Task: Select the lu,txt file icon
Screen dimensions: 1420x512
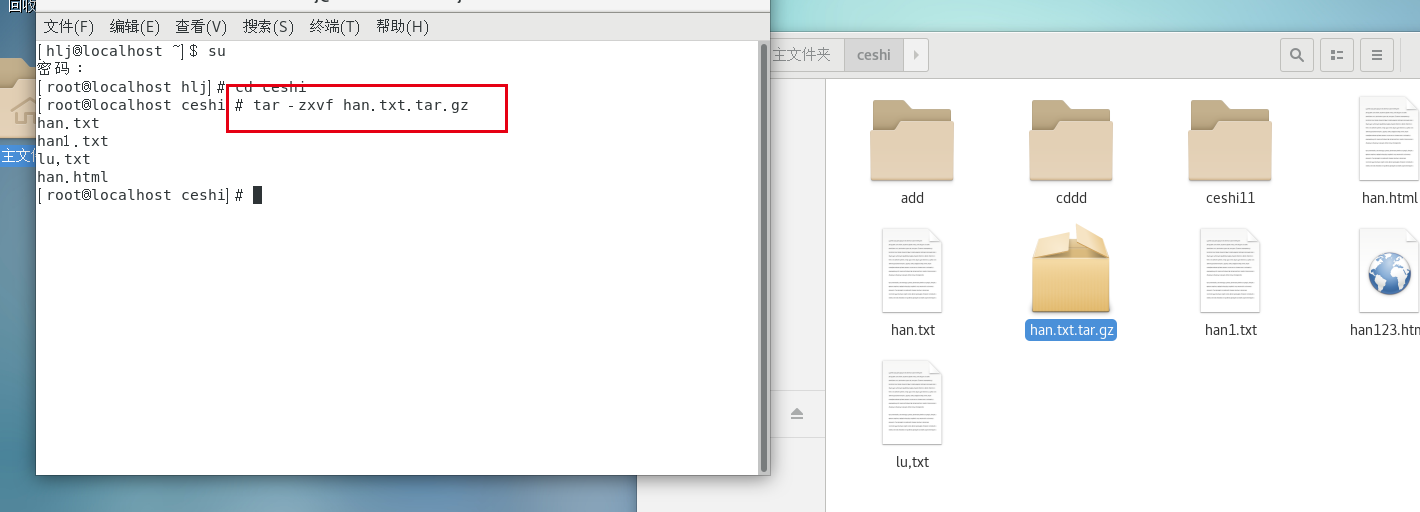Action: coord(912,403)
